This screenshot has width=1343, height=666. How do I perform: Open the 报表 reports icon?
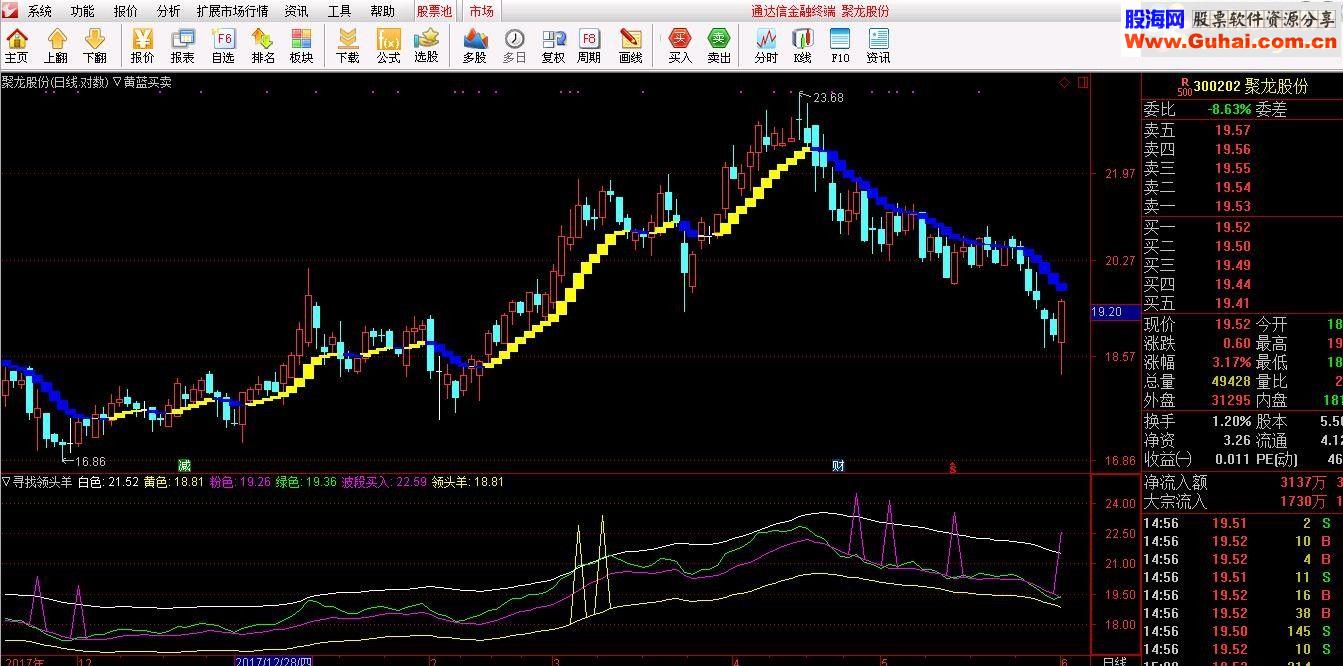coord(183,46)
